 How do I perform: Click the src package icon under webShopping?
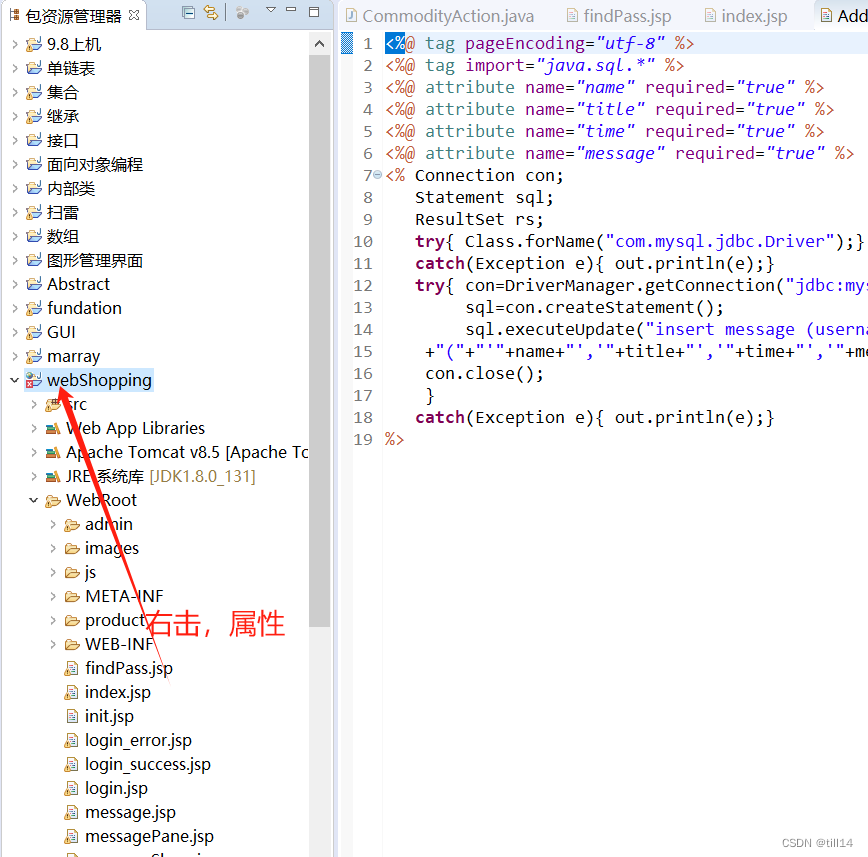point(56,404)
